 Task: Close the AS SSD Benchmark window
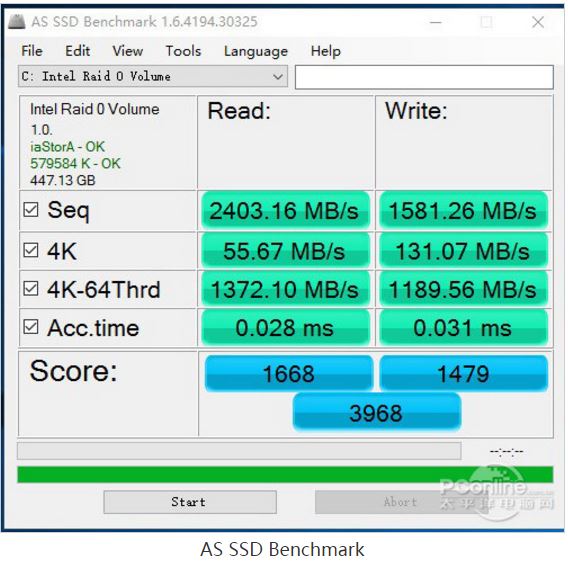[x=538, y=22]
